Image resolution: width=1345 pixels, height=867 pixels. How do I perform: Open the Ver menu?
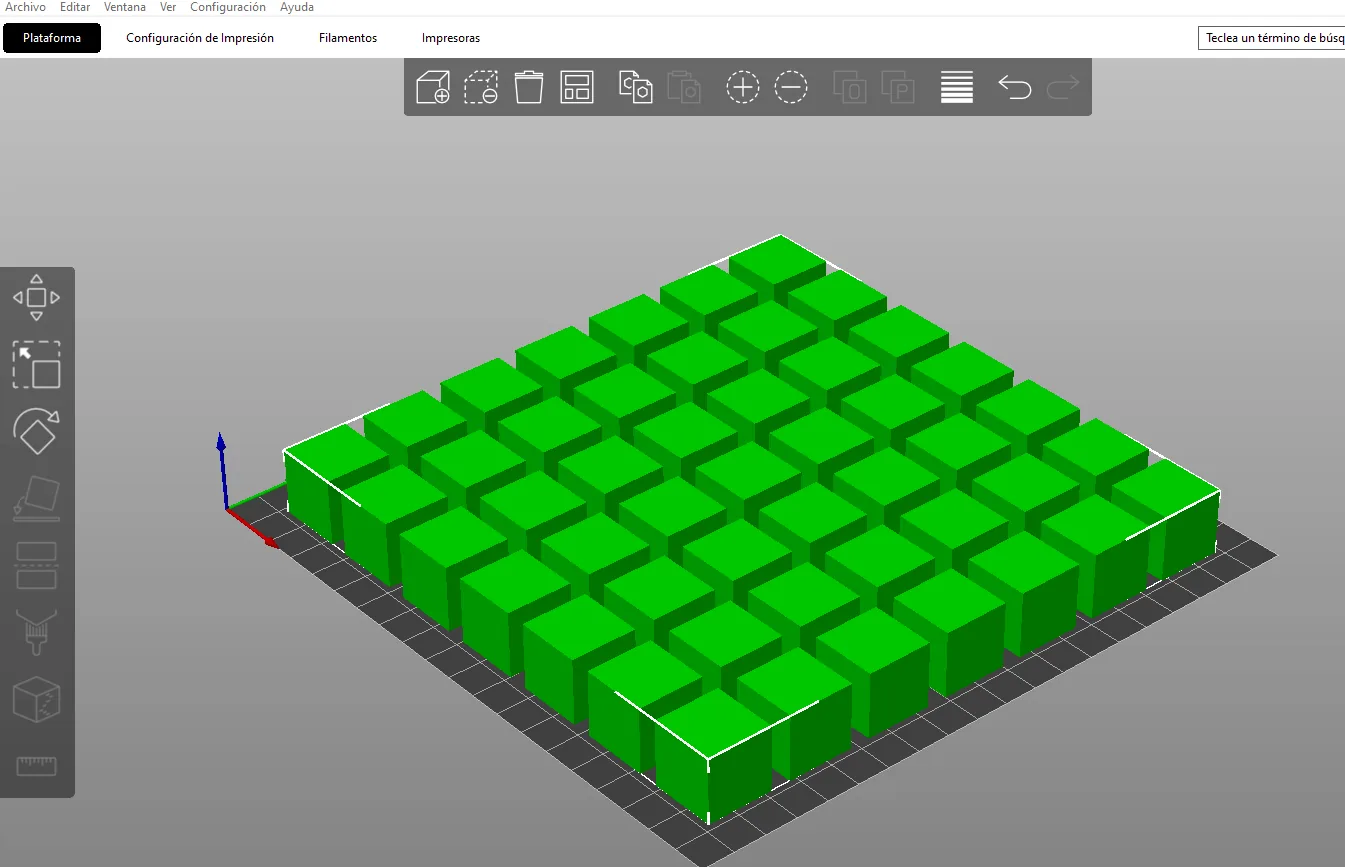168,7
